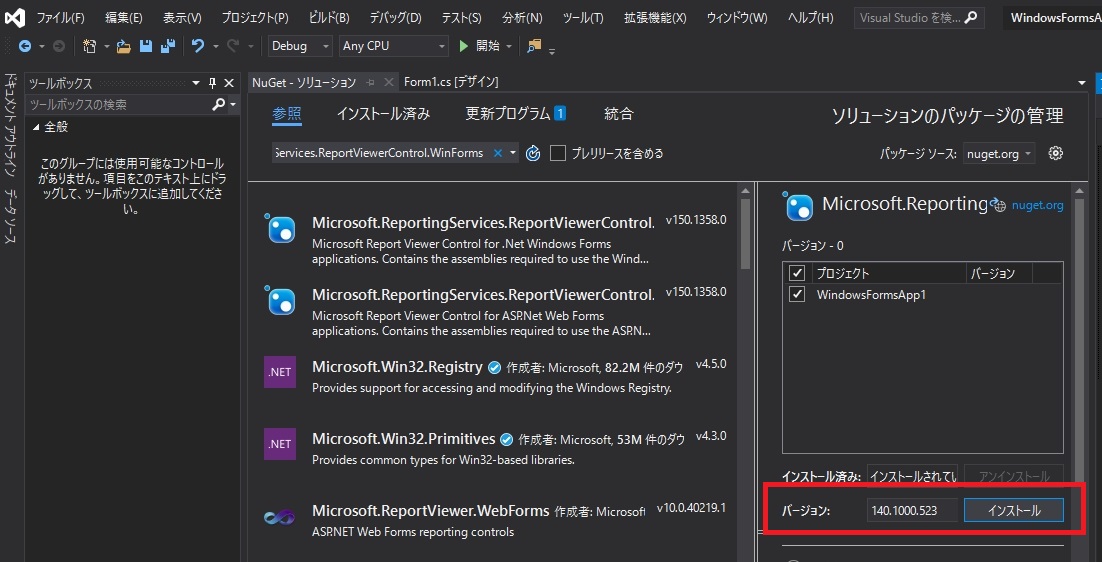The width and height of the screenshot is (1102, 562).
Task: Open the データ ソース side tab
Action: [10, 216]
